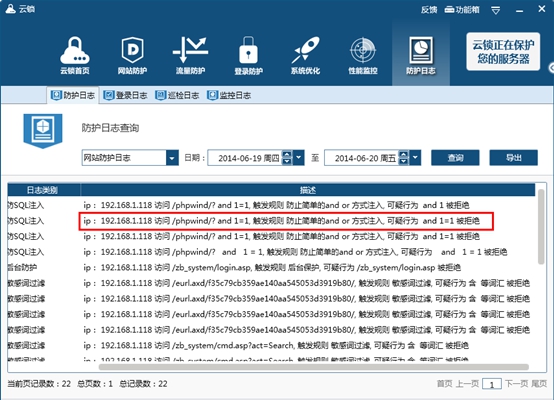Select the /zb_system/cmd.asp?act=Search log row
This screenshot has width=554, height=400.
click(271, 345)
